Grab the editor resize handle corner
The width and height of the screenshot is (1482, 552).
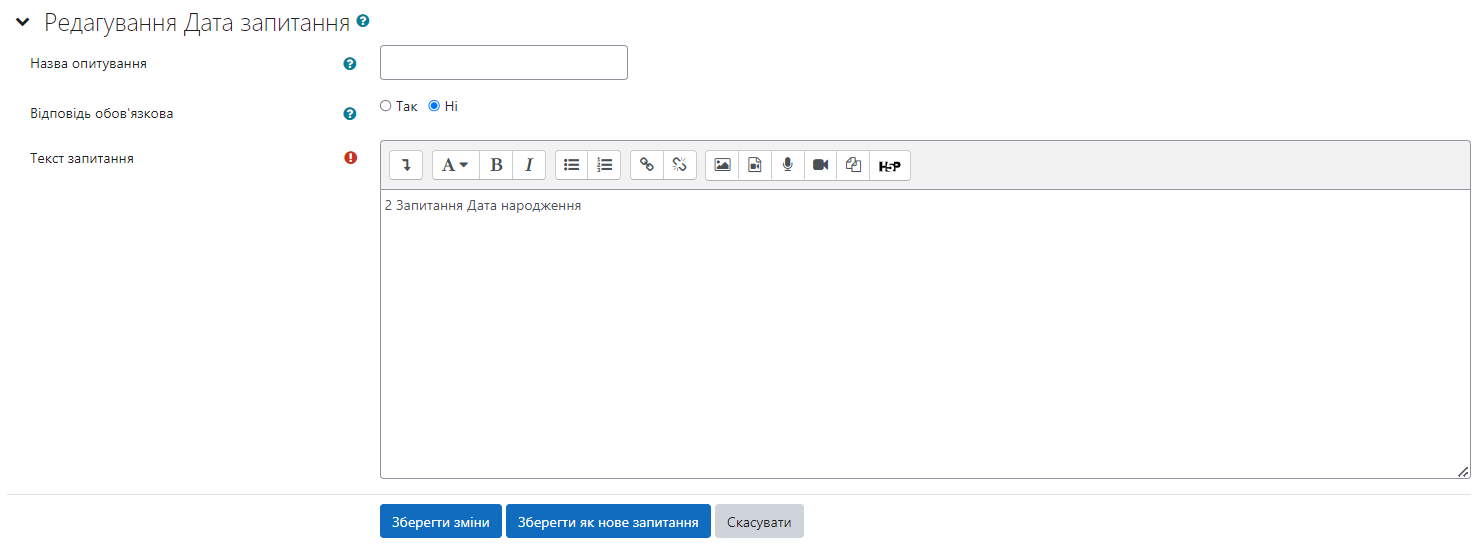click(x=1463, y=471)
